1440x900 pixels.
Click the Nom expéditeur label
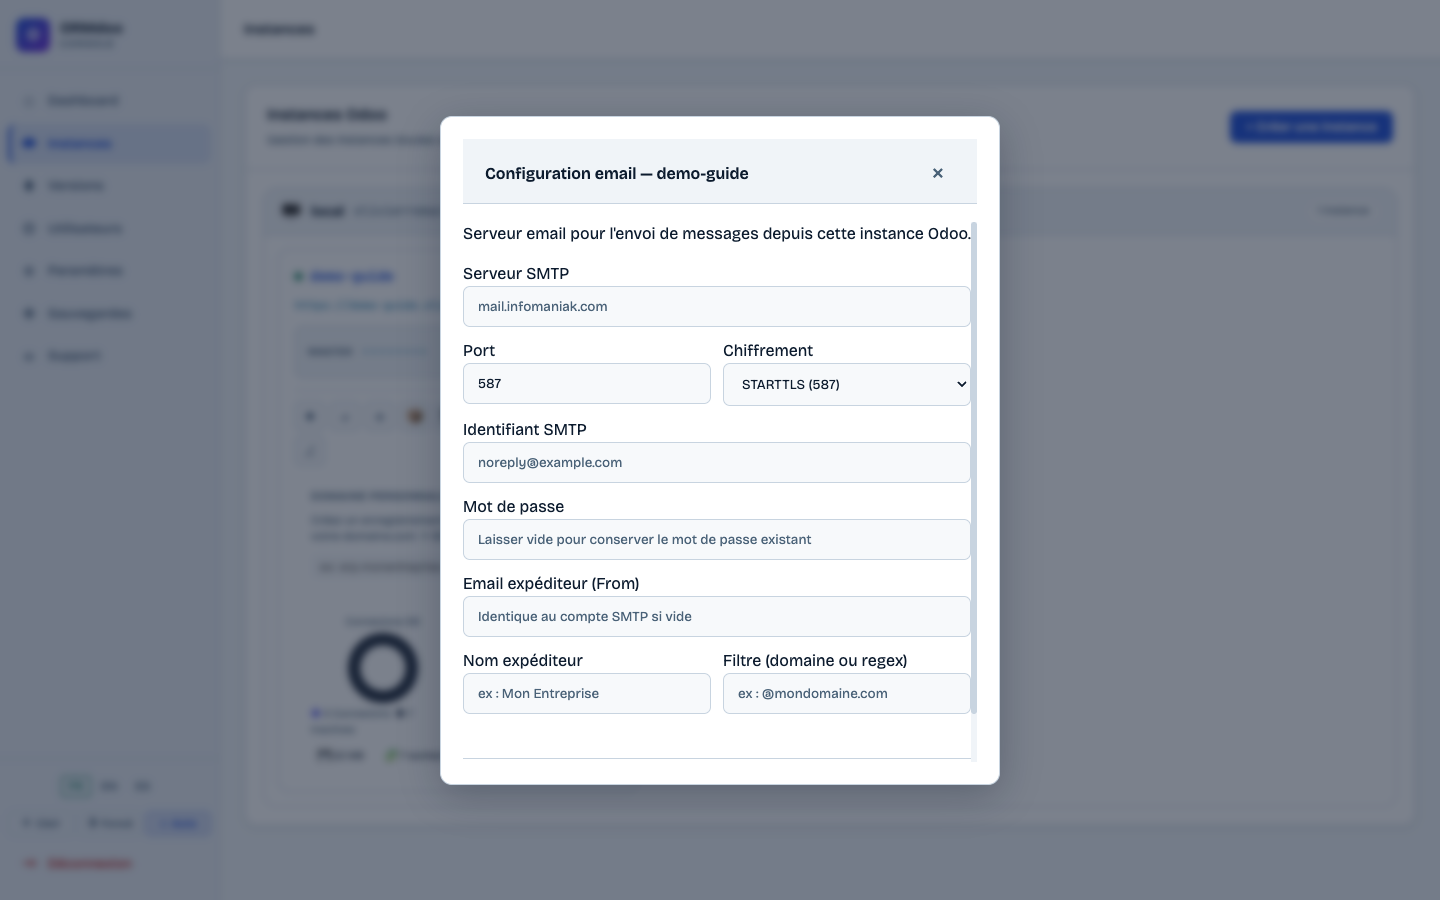523,660
